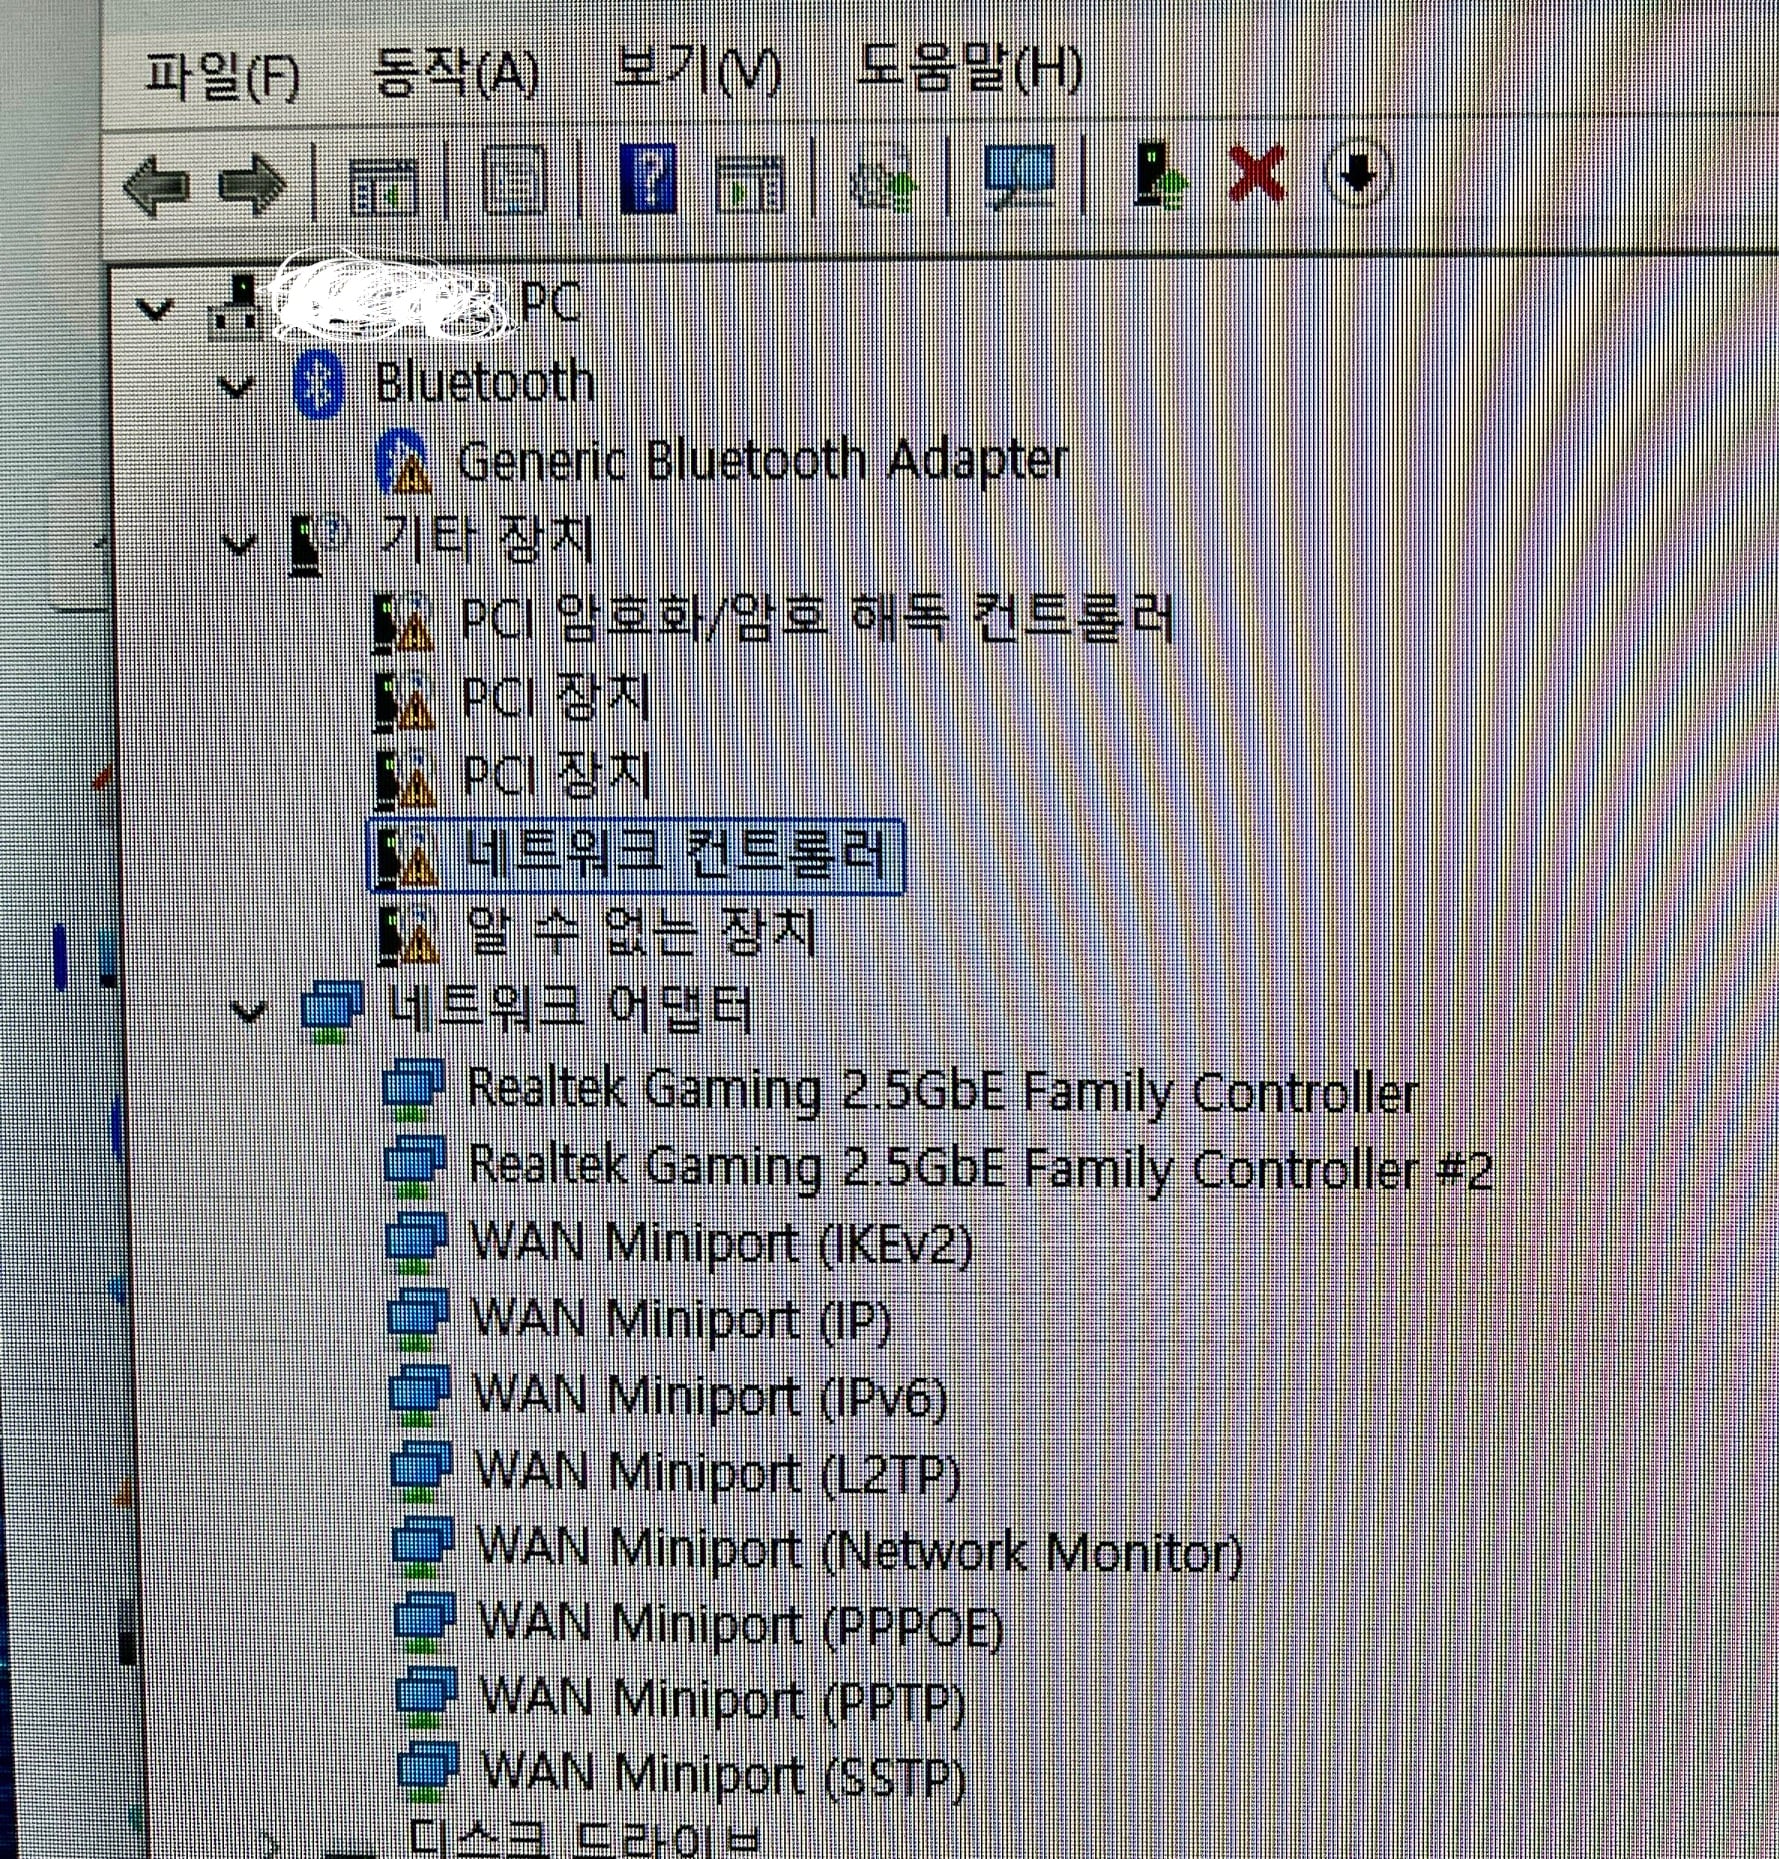
Task: Expand the 디스크 드라이브 category
Action: click(268, 1842)
